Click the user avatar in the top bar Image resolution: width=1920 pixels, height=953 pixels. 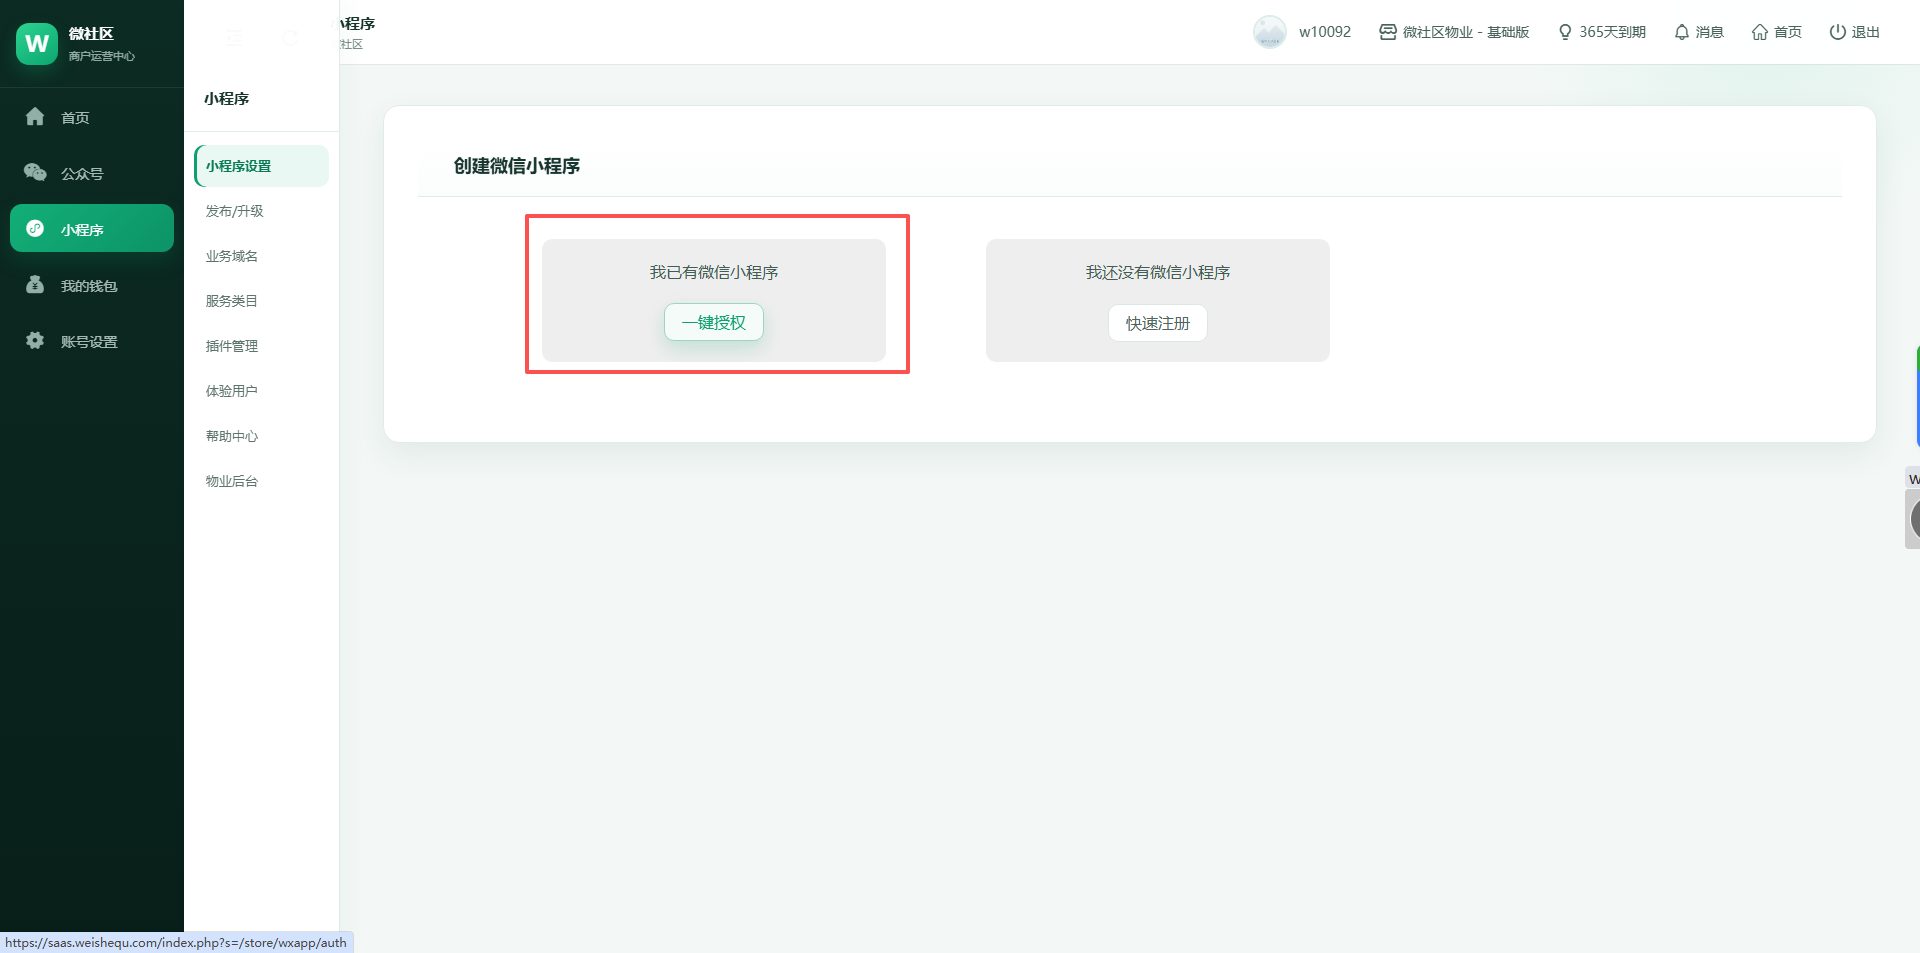click(1269, 32)
